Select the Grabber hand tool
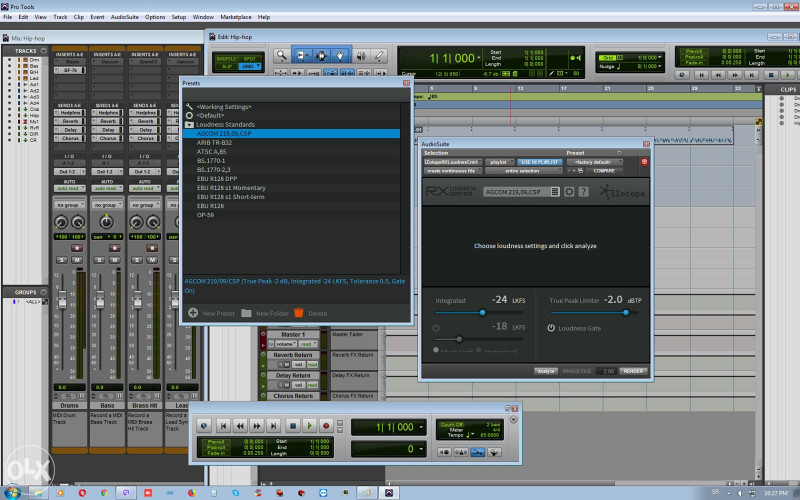800x500 pixels. 340,55
